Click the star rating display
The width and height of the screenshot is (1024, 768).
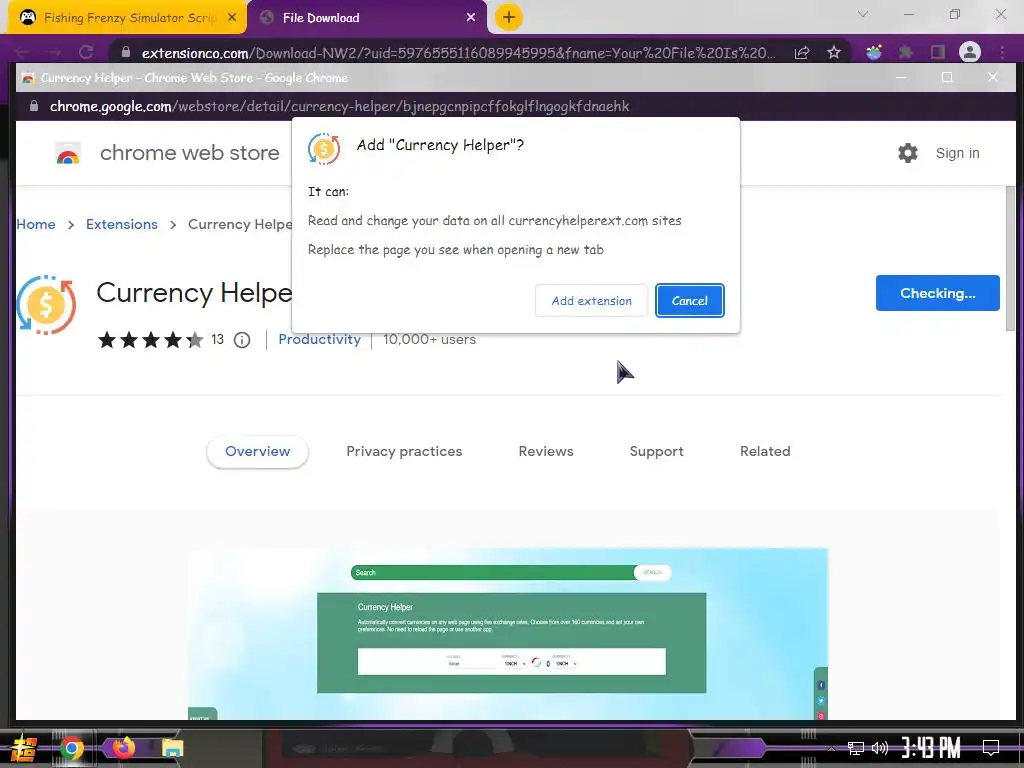pyautogui.click(x=150, y=340)
